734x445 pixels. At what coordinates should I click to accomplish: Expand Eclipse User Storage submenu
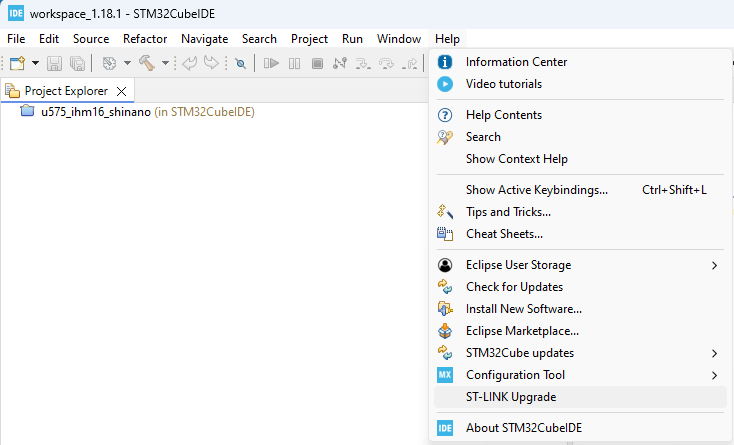580,265
